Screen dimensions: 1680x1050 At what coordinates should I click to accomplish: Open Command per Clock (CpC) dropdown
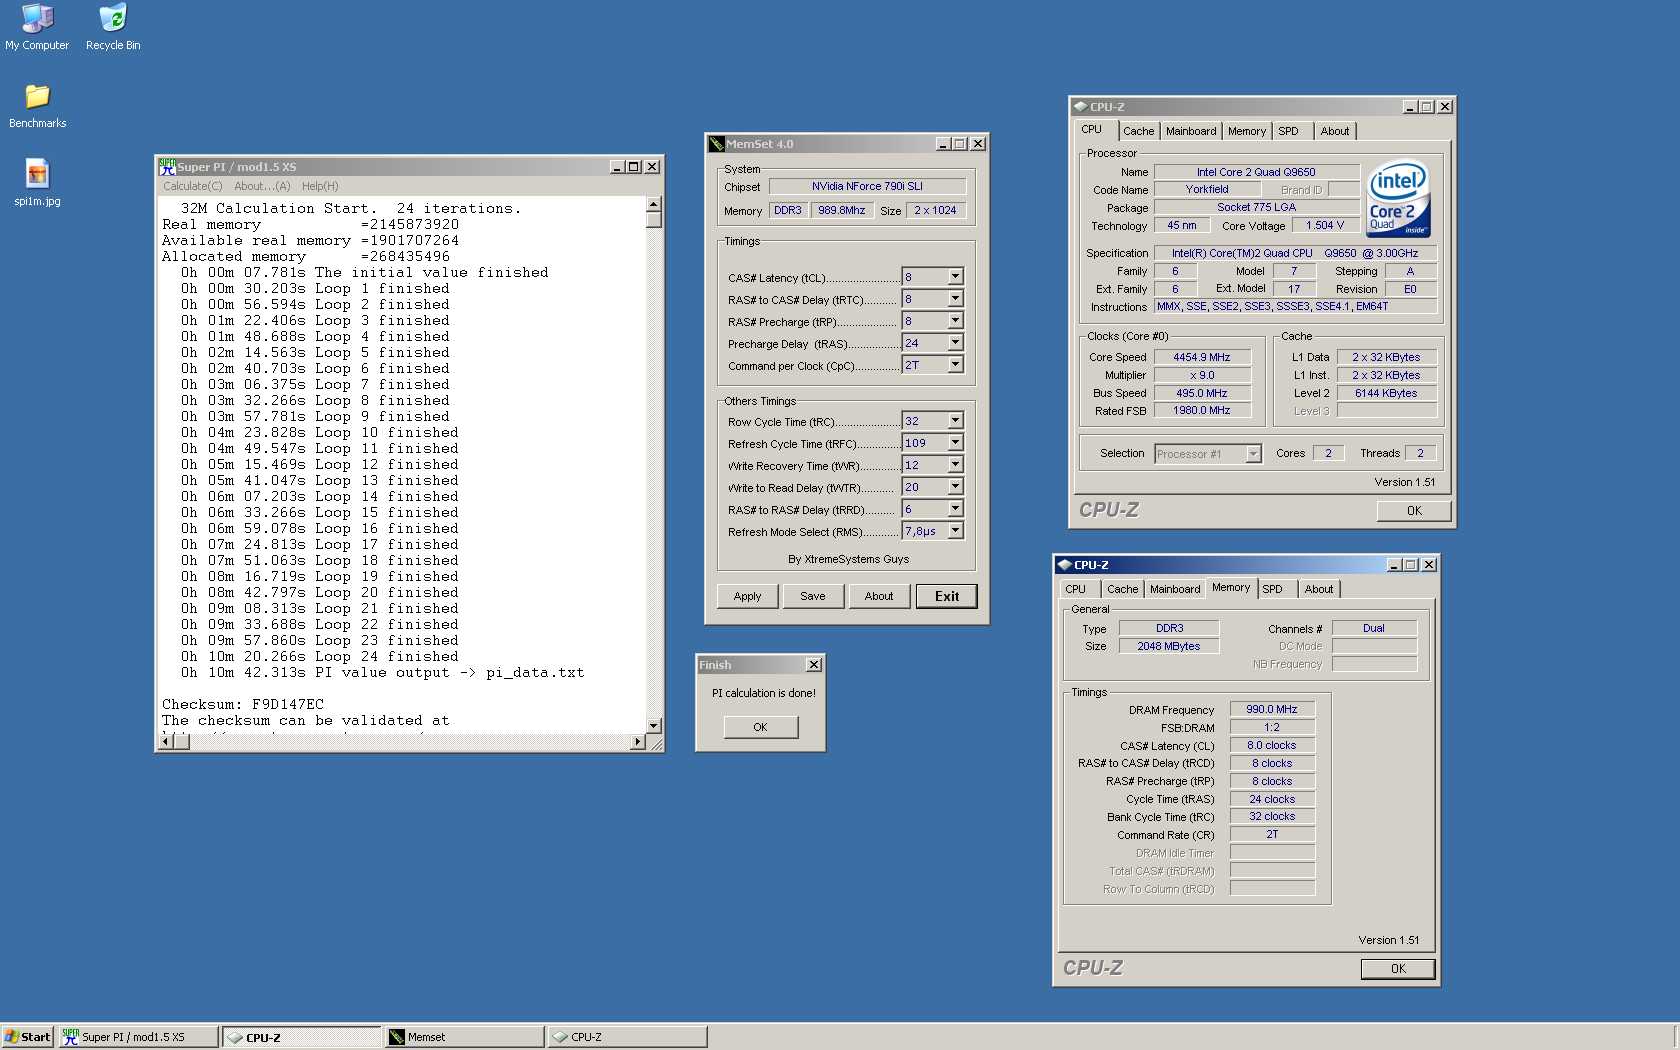tap(955, 365)
